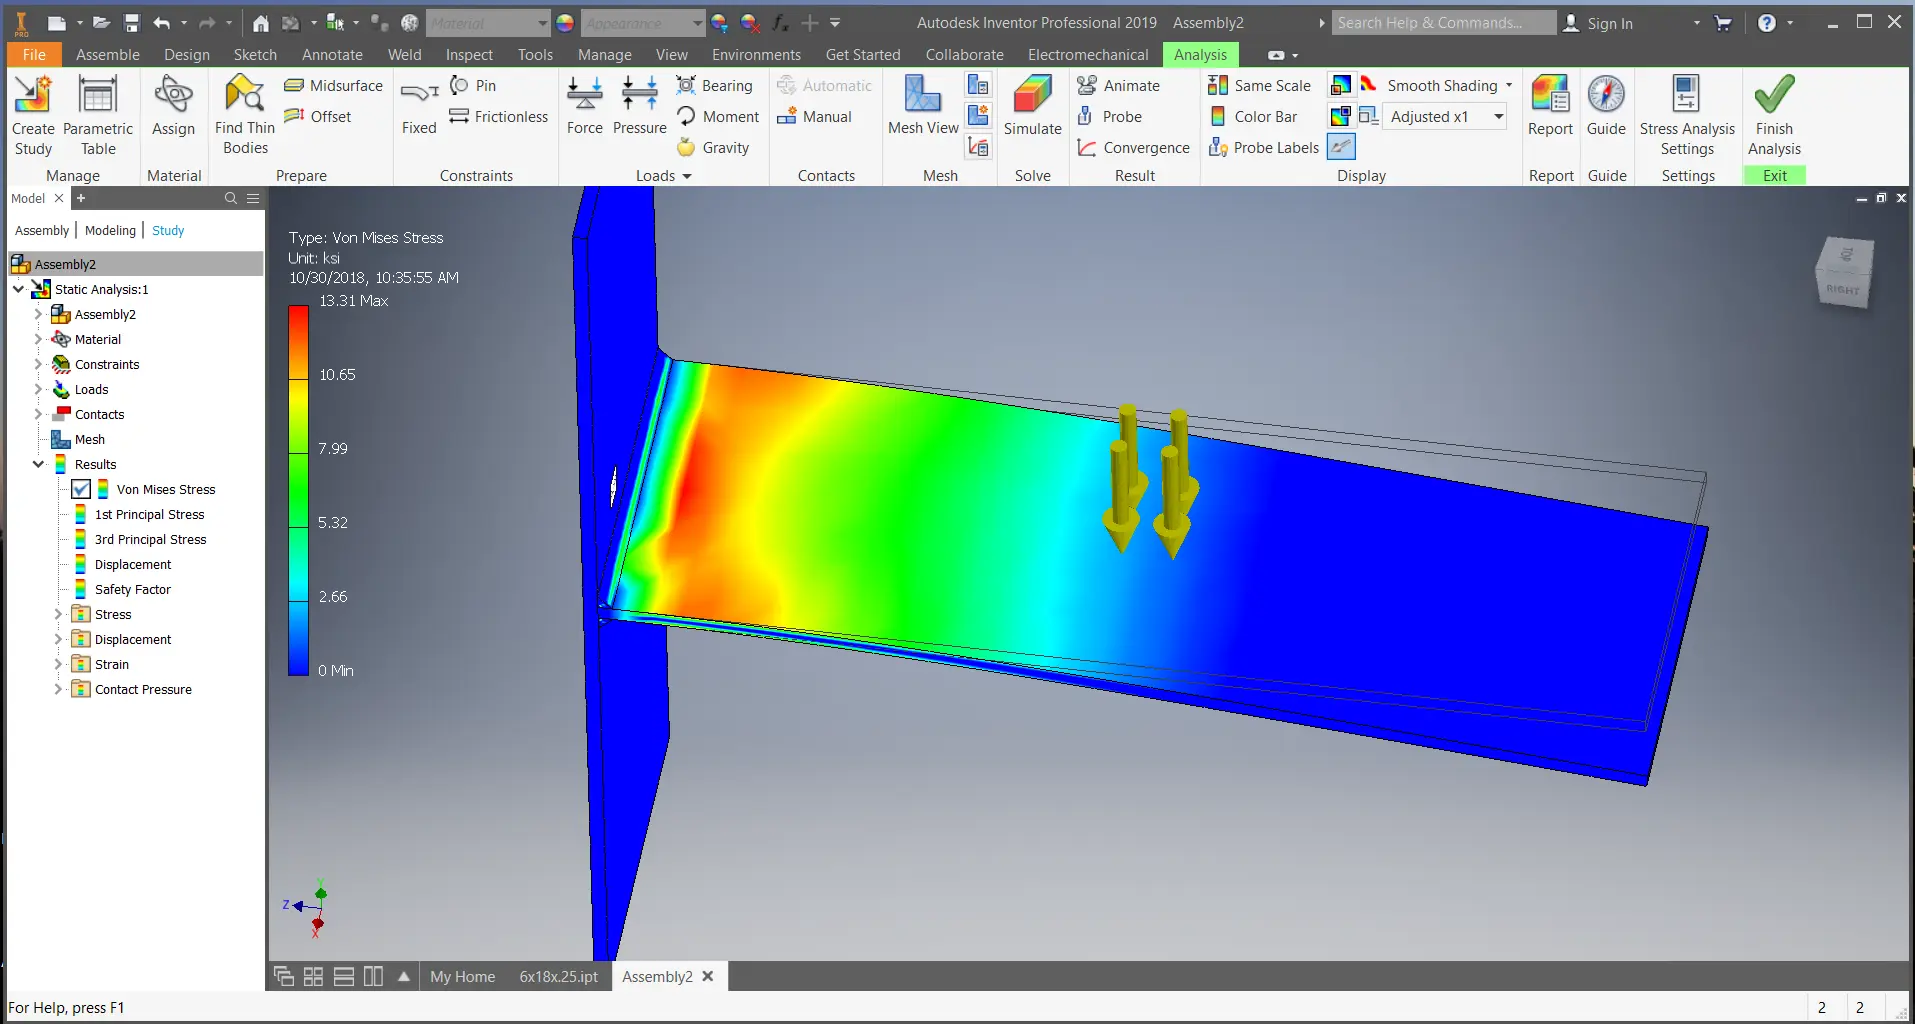Click the stress color bar legend

pyautogui.click(x=298, y=490)
